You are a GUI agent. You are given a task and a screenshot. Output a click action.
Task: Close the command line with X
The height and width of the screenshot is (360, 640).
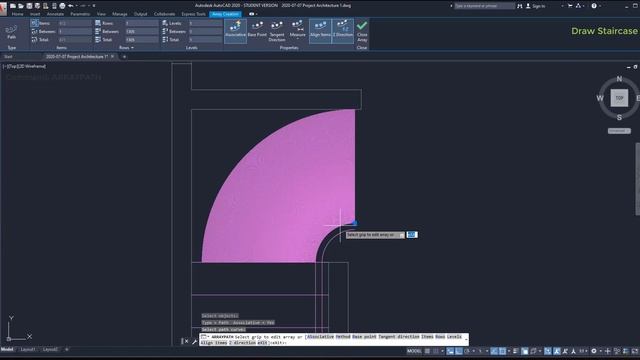click(x=187, y=341)
